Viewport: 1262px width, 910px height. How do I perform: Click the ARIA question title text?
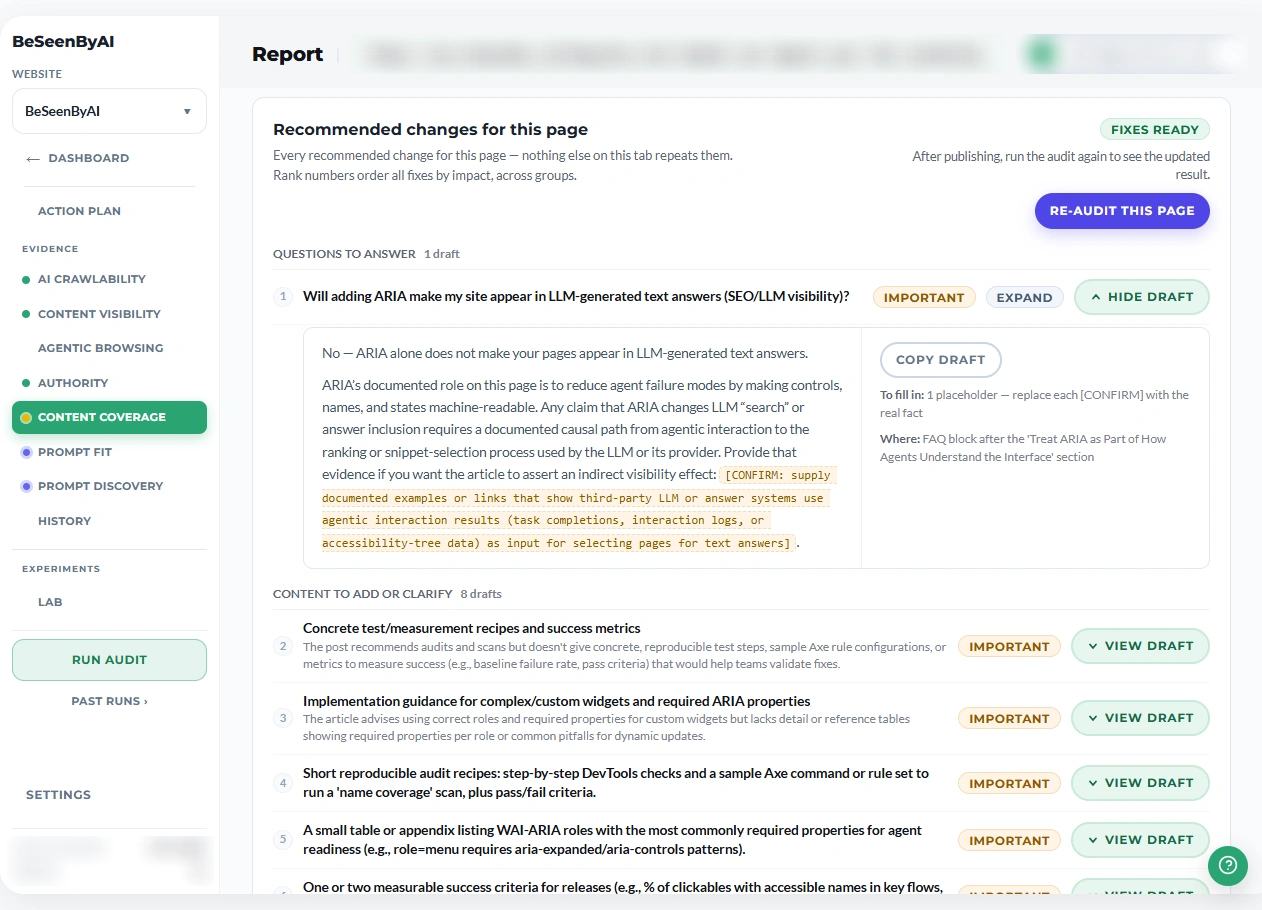point(576,296)
